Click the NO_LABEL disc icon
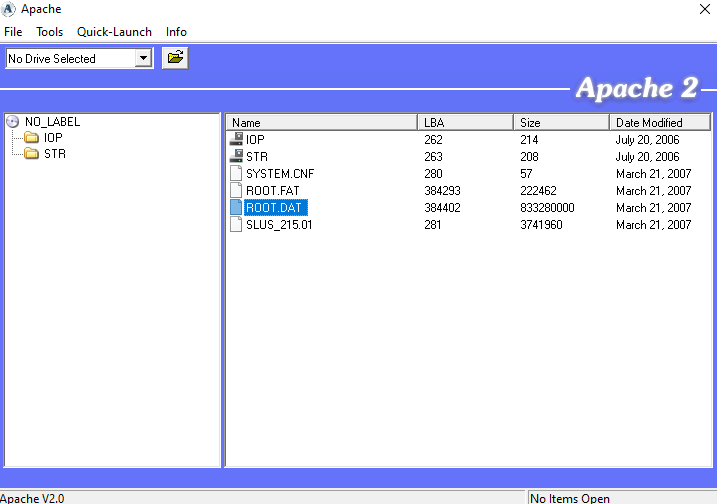 click(13, 122)
